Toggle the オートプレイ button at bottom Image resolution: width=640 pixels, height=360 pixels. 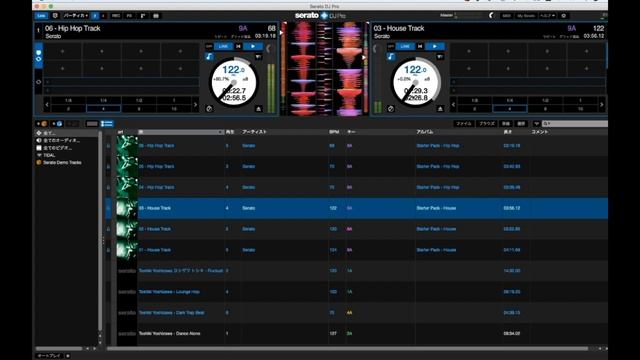pyautogui.click(x=49, y=356)
